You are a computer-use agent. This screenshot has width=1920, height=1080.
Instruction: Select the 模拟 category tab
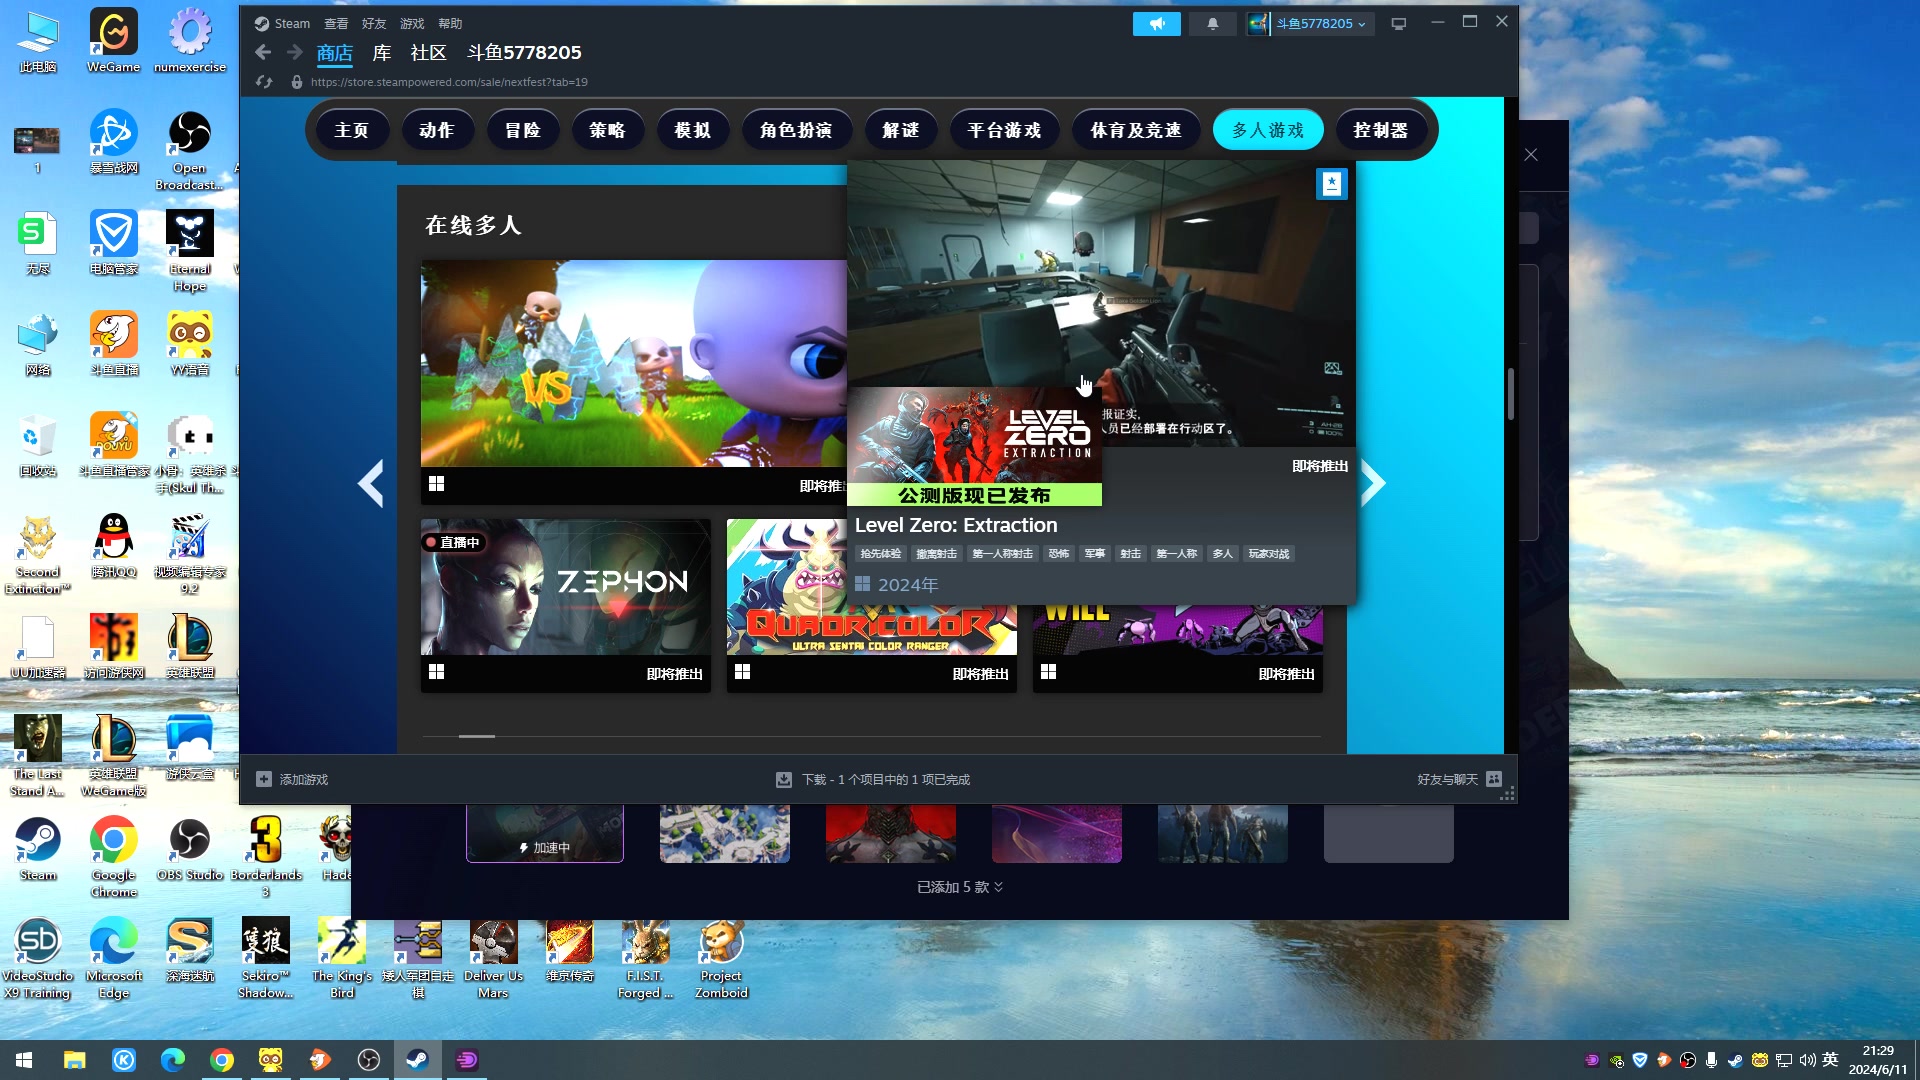coord(692,130)
